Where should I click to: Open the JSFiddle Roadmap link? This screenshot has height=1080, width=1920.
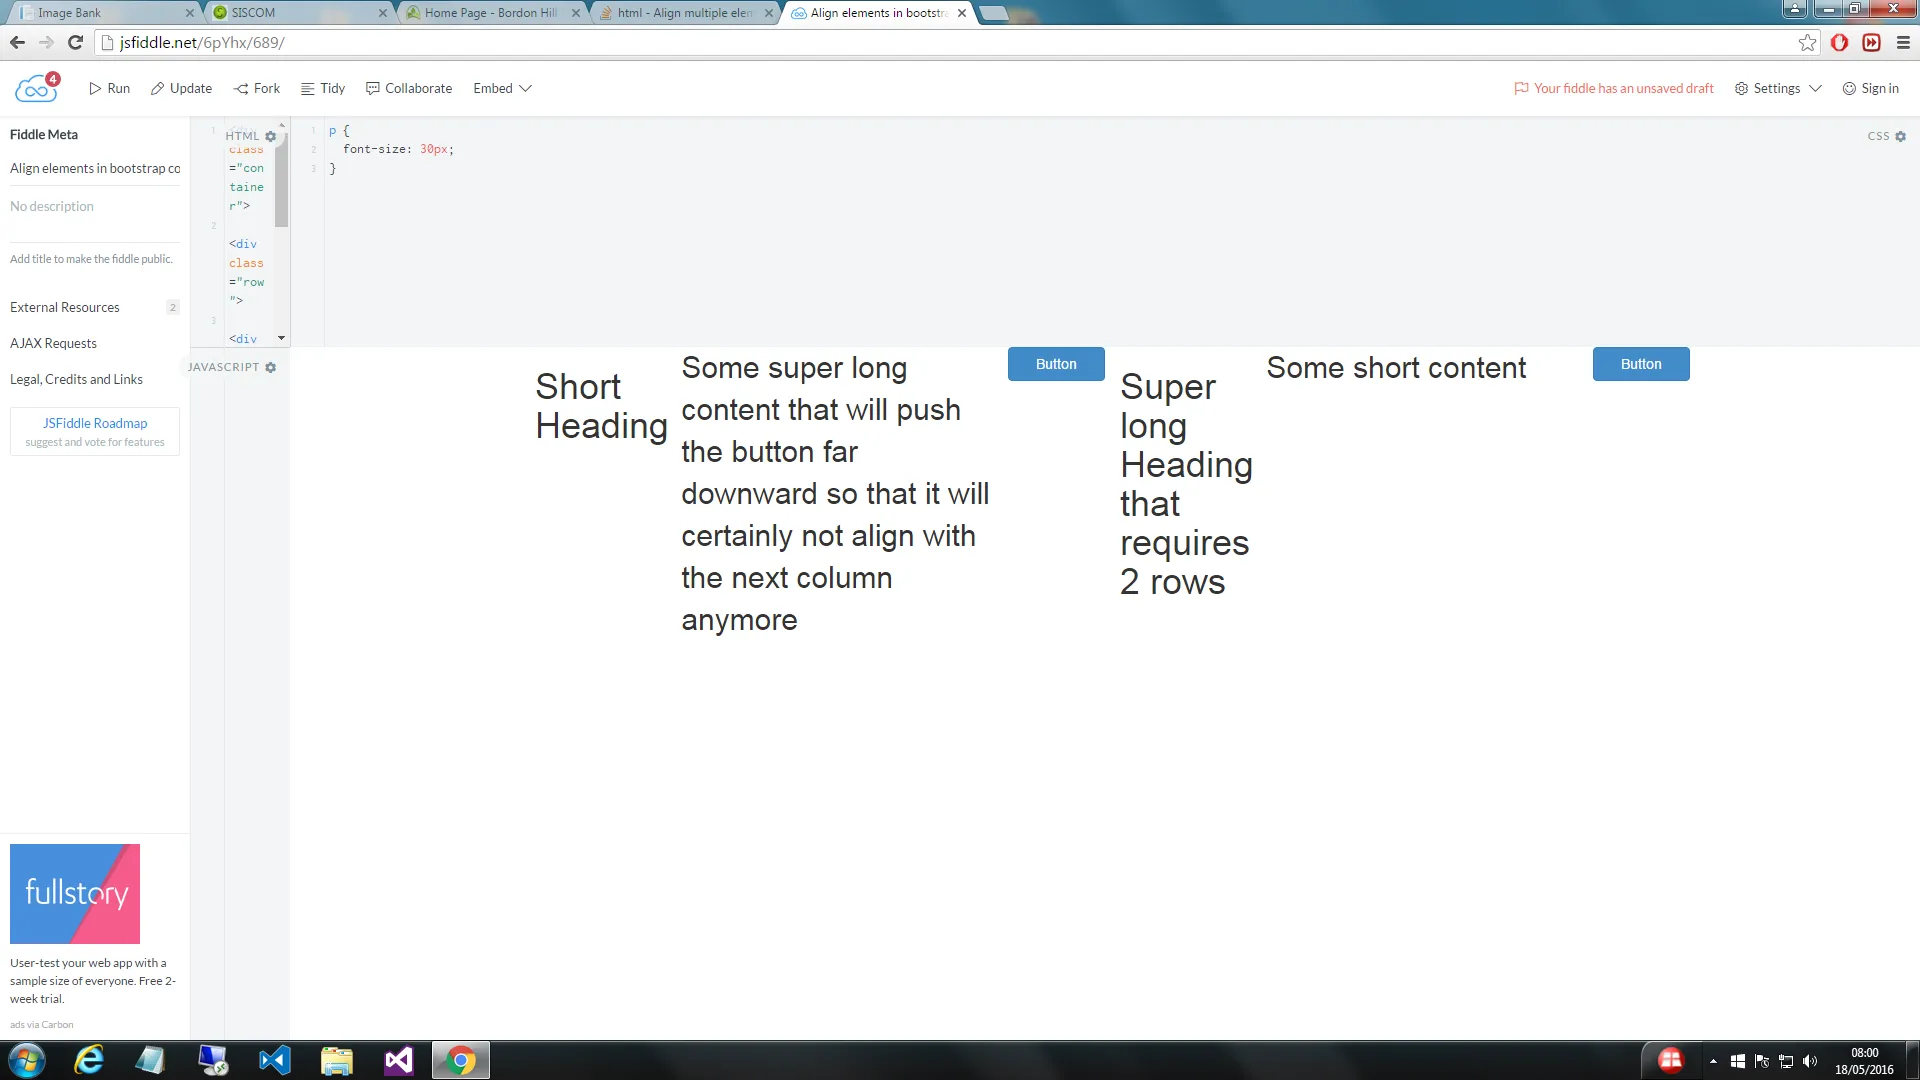click(x=95, y=423)
